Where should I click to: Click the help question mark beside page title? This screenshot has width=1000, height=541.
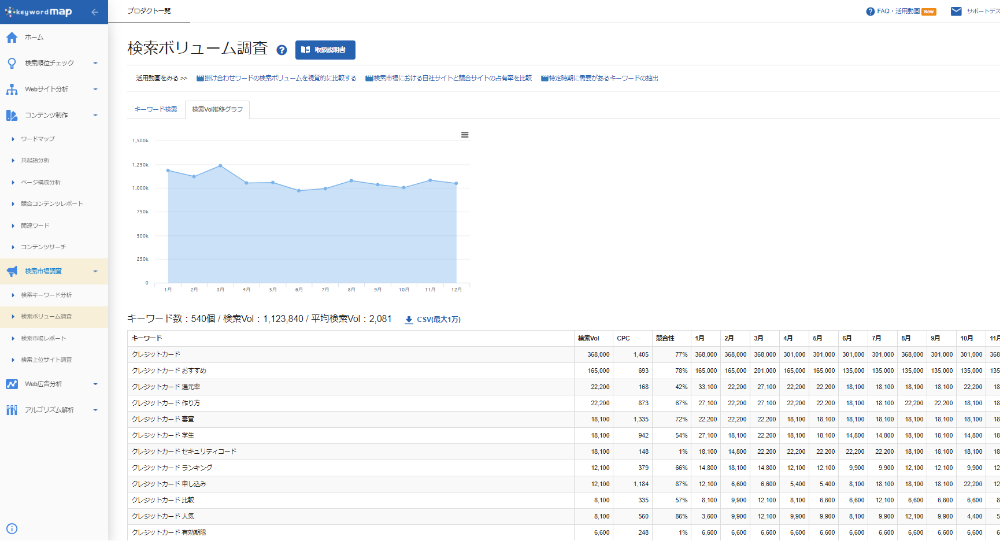(282, 50)
